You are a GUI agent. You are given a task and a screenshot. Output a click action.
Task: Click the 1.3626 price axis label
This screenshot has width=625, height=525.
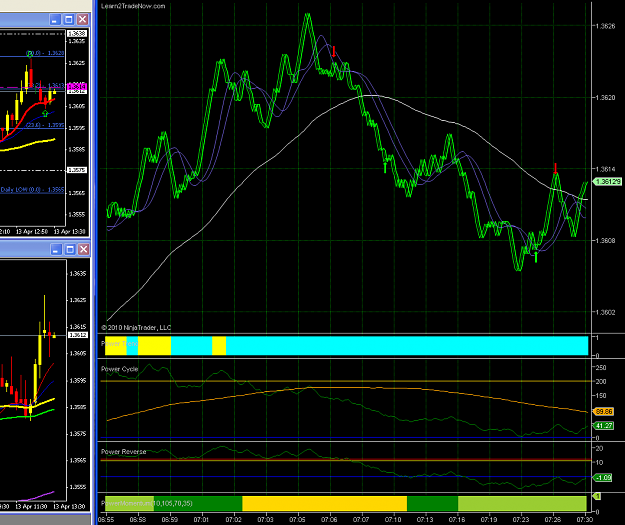point(605,26)
